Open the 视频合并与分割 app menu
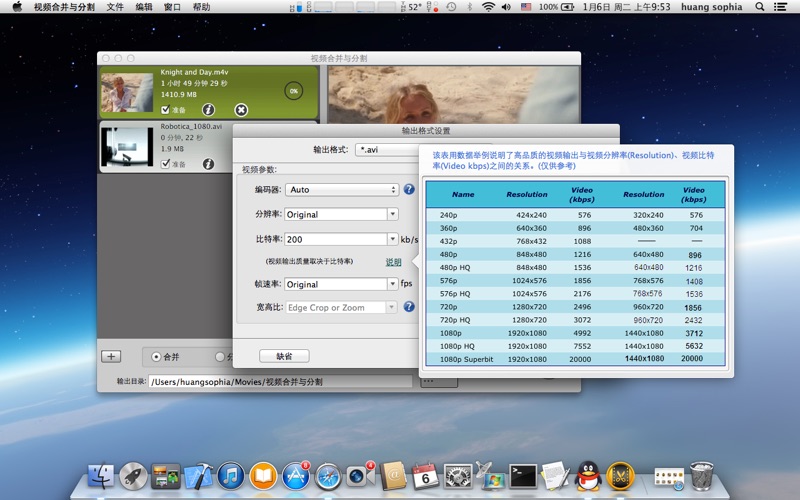800x500 pixels. click(64, 7)
